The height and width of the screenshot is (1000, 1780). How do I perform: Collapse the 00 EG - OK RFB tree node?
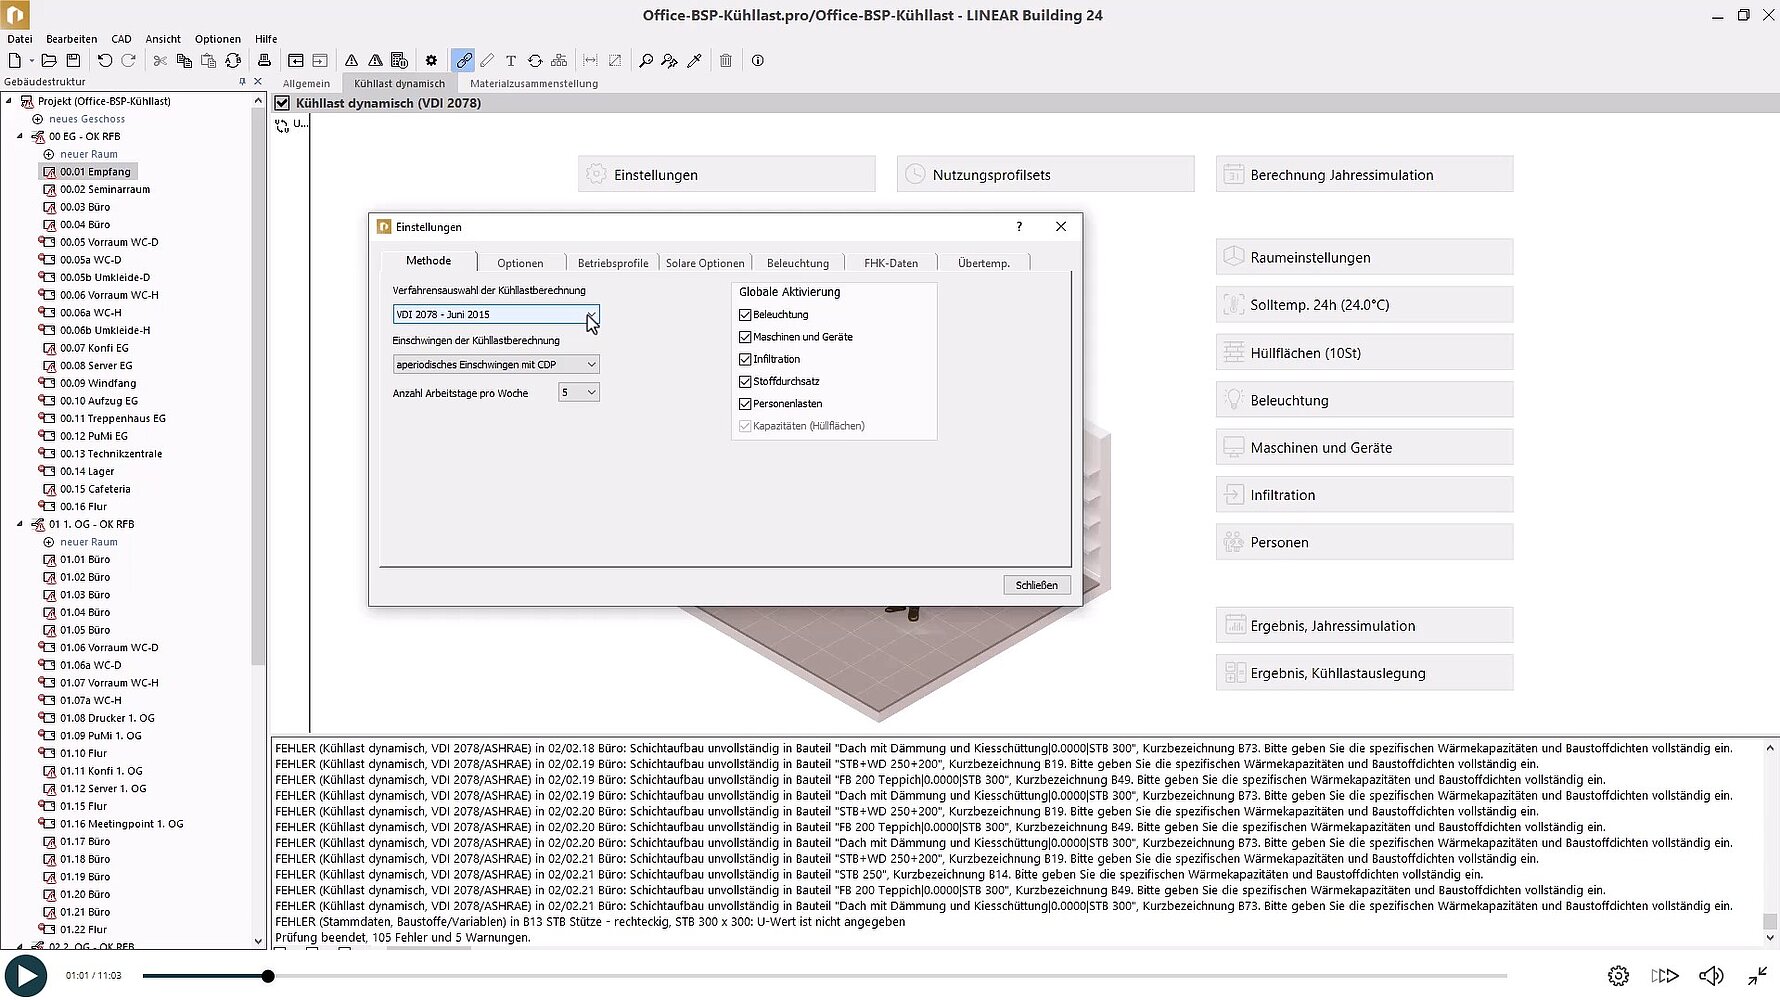click(x=20, y=137)
